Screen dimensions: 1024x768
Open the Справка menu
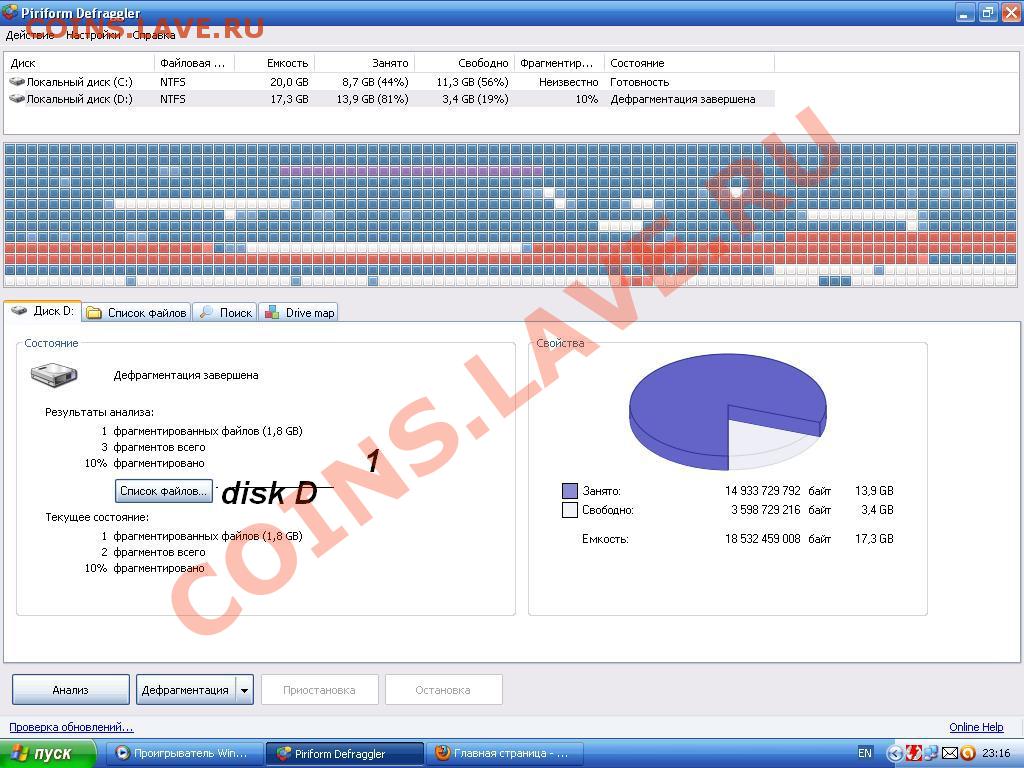tap(153, 35)
